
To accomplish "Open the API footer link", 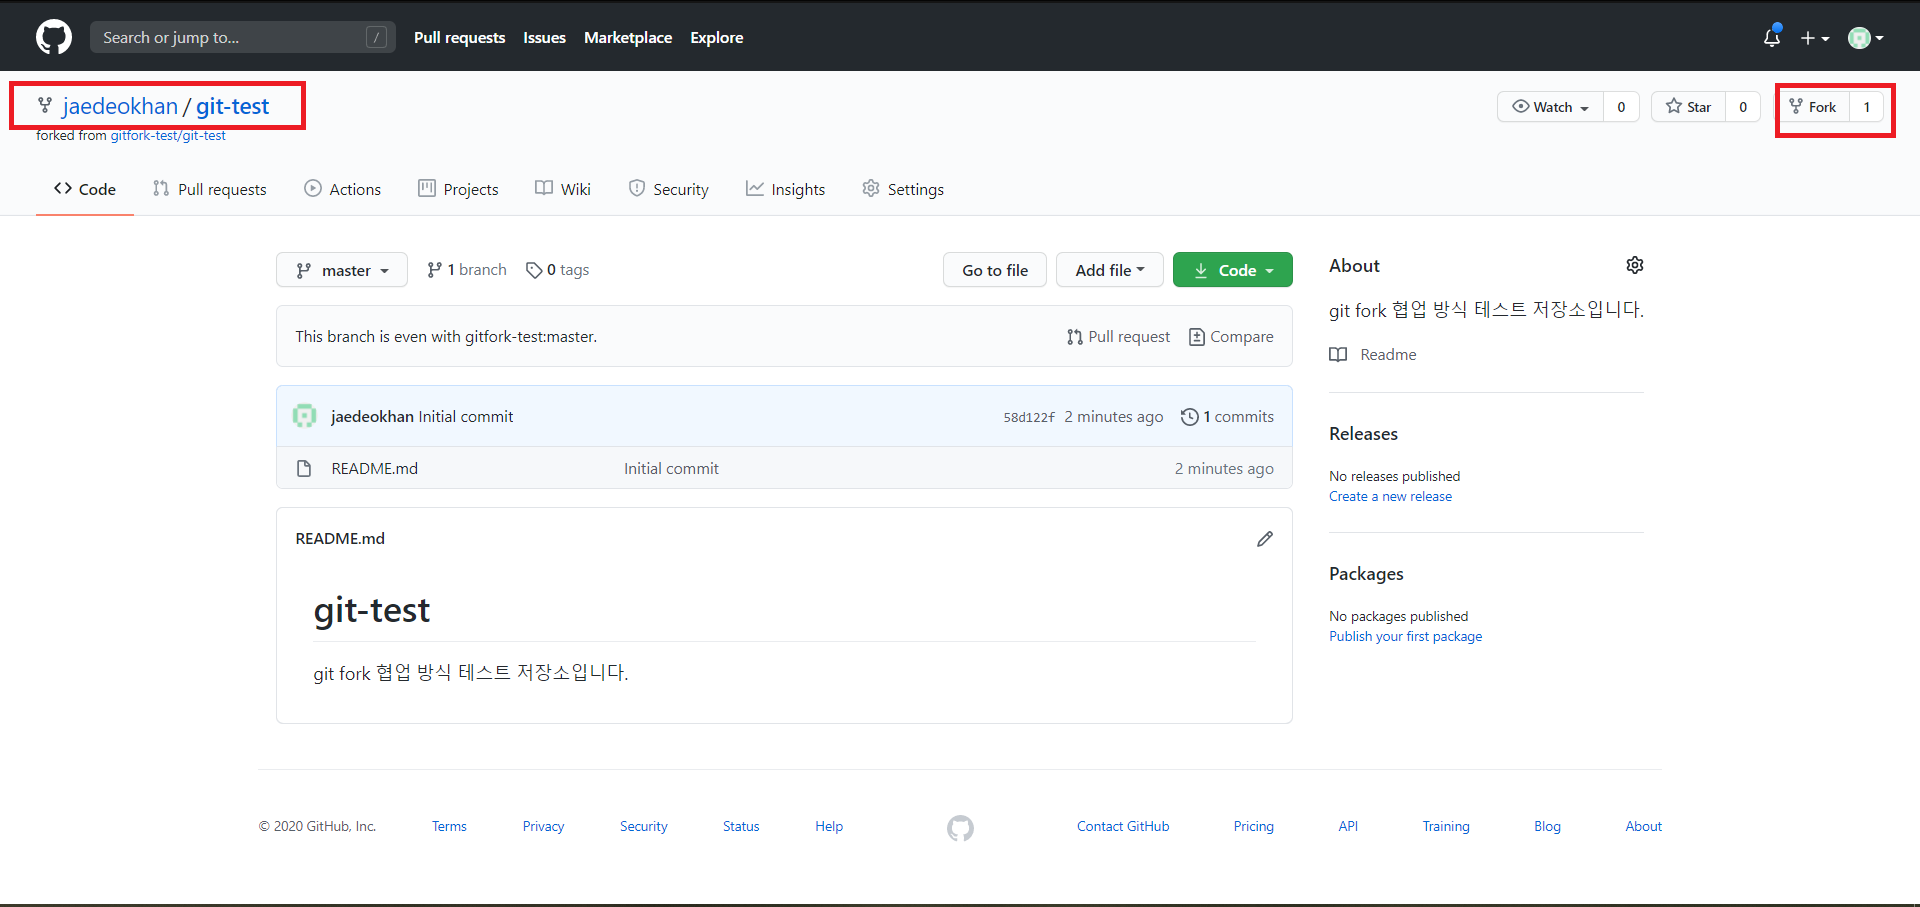I will pos(1348,826).
